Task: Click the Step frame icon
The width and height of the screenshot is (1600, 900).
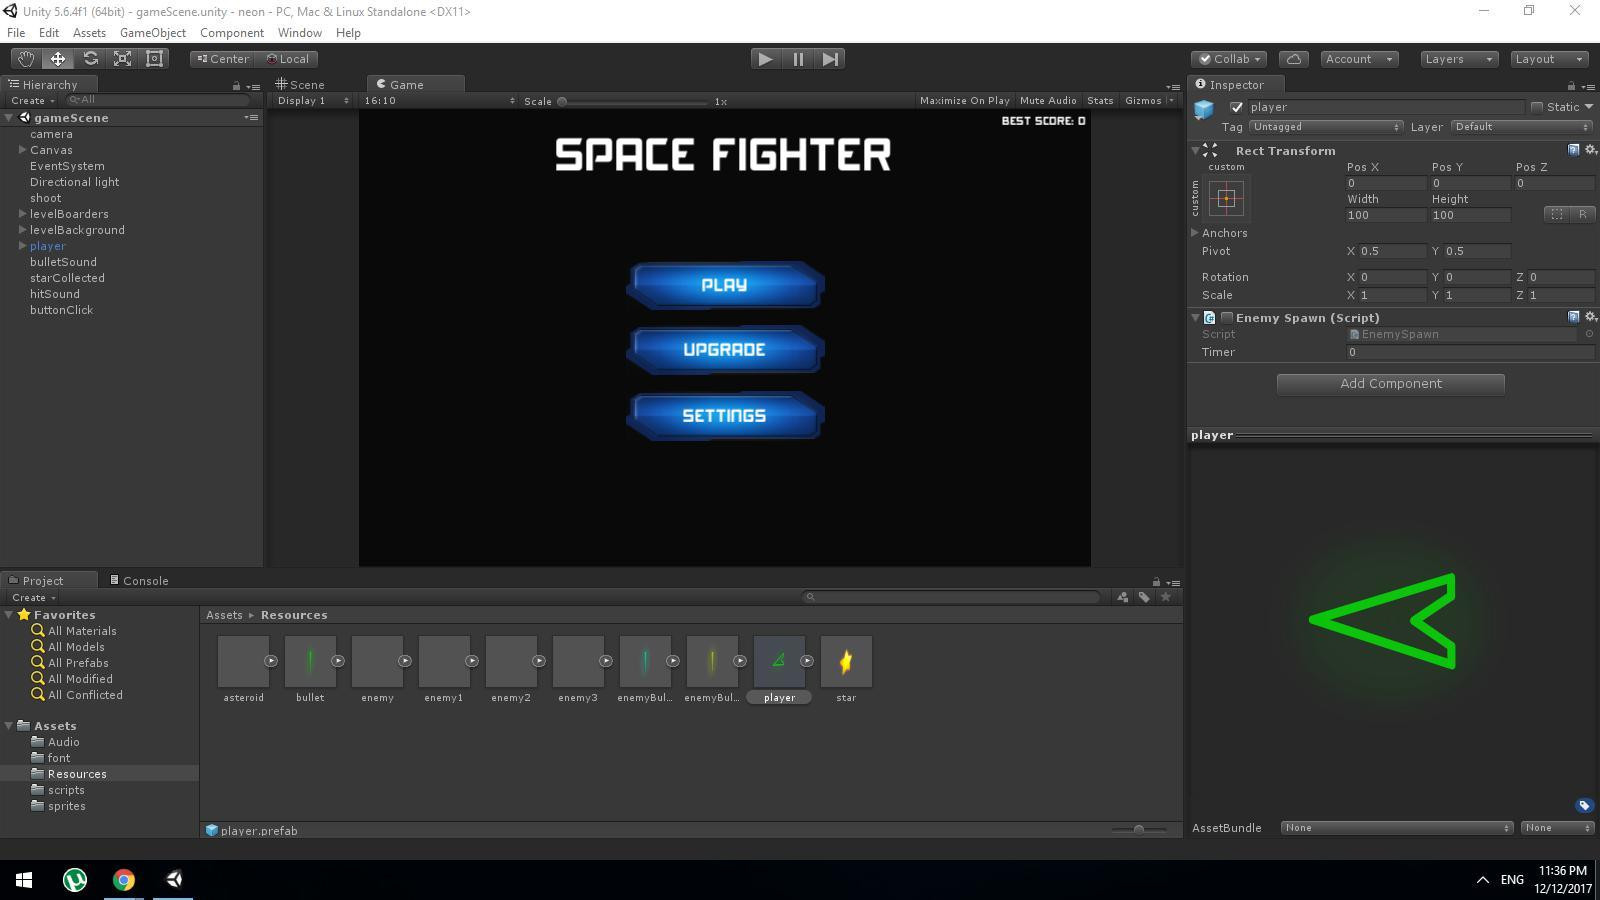Action: click(829, 59)
